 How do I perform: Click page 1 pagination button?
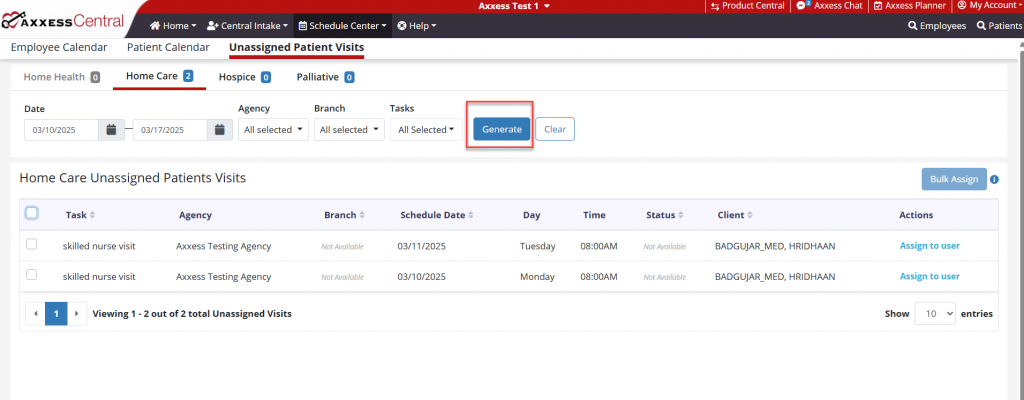click(x=56, y=314)
